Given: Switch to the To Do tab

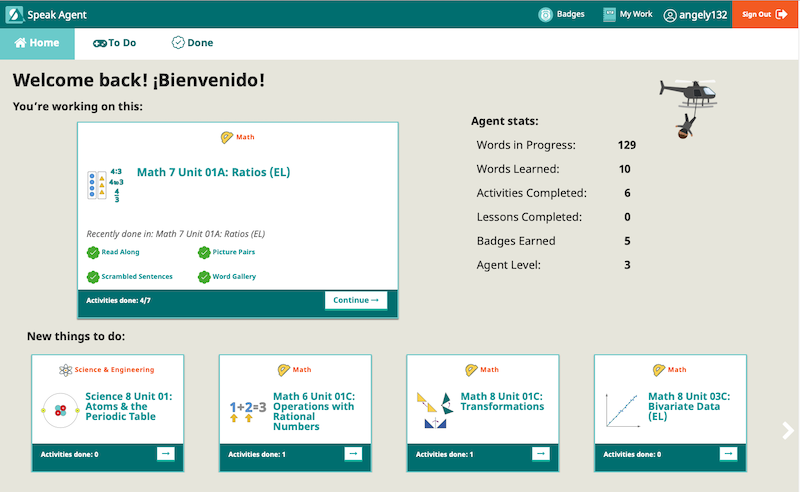Looking at the screenshot, I should tap(113, 43).
